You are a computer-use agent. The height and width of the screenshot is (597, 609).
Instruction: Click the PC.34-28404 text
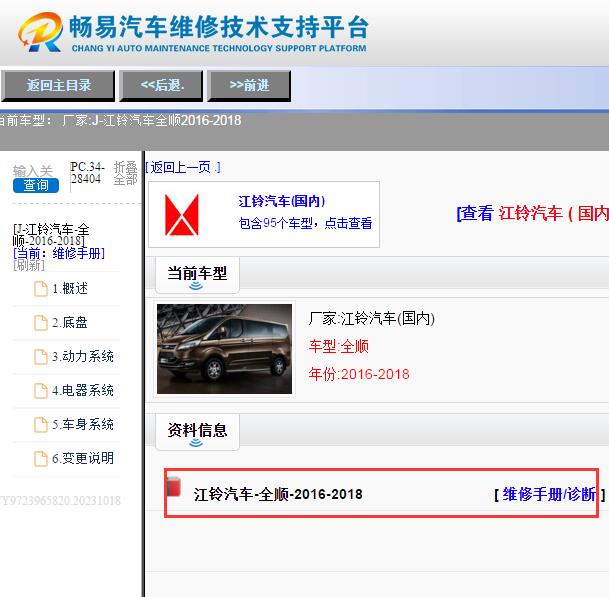pos(87,173)
